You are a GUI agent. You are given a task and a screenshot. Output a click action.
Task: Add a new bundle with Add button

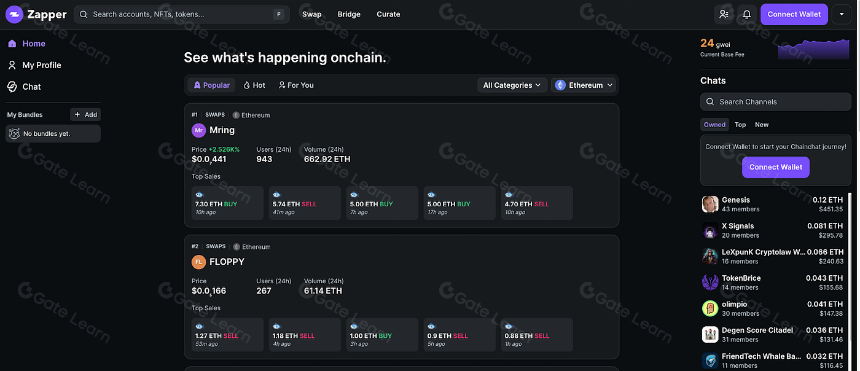pos(85,115)
